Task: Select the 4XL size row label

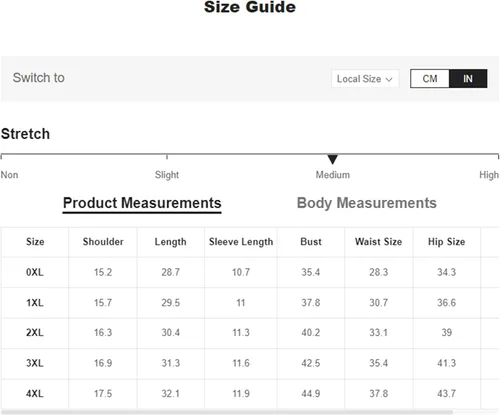Action: 35,394
